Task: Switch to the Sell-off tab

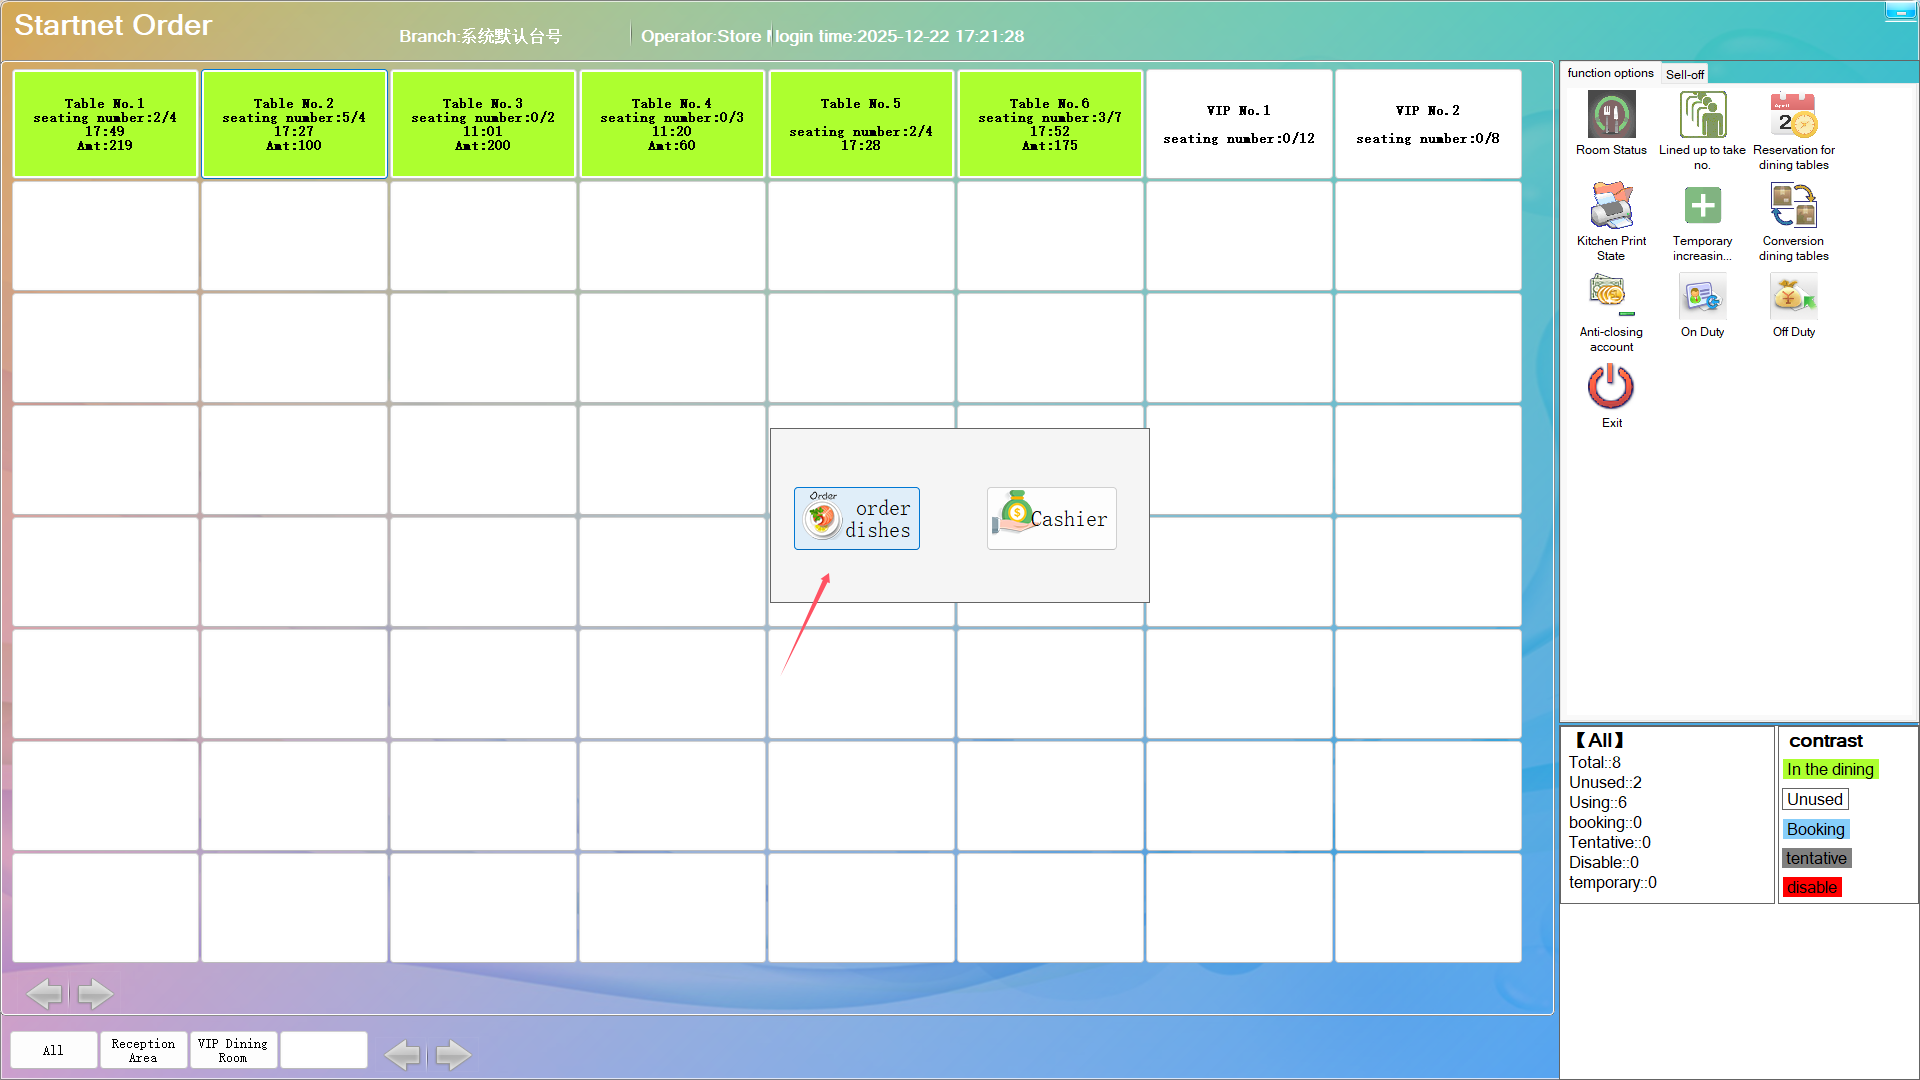Action: point(1685,74)
